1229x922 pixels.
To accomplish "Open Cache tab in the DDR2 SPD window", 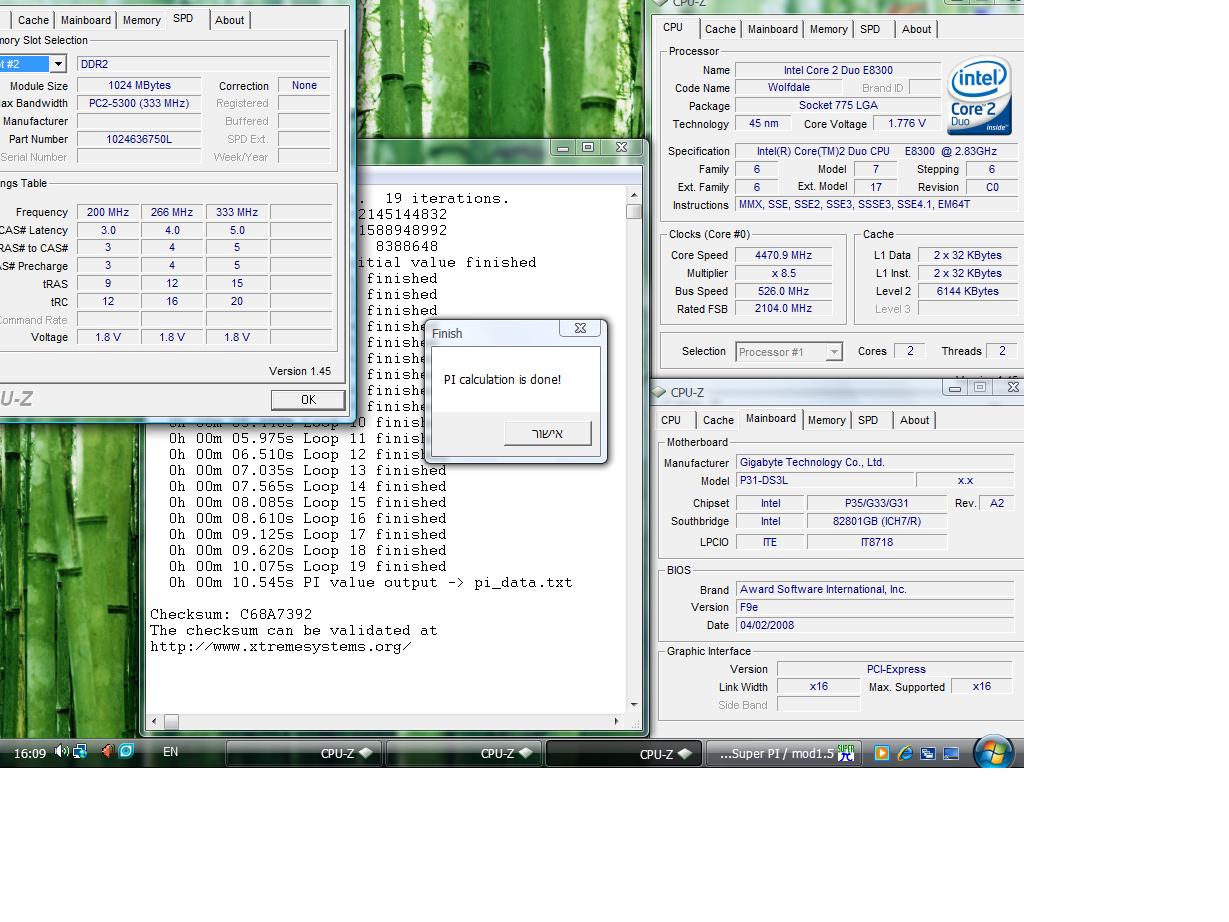I will click(x=33, y=20).
